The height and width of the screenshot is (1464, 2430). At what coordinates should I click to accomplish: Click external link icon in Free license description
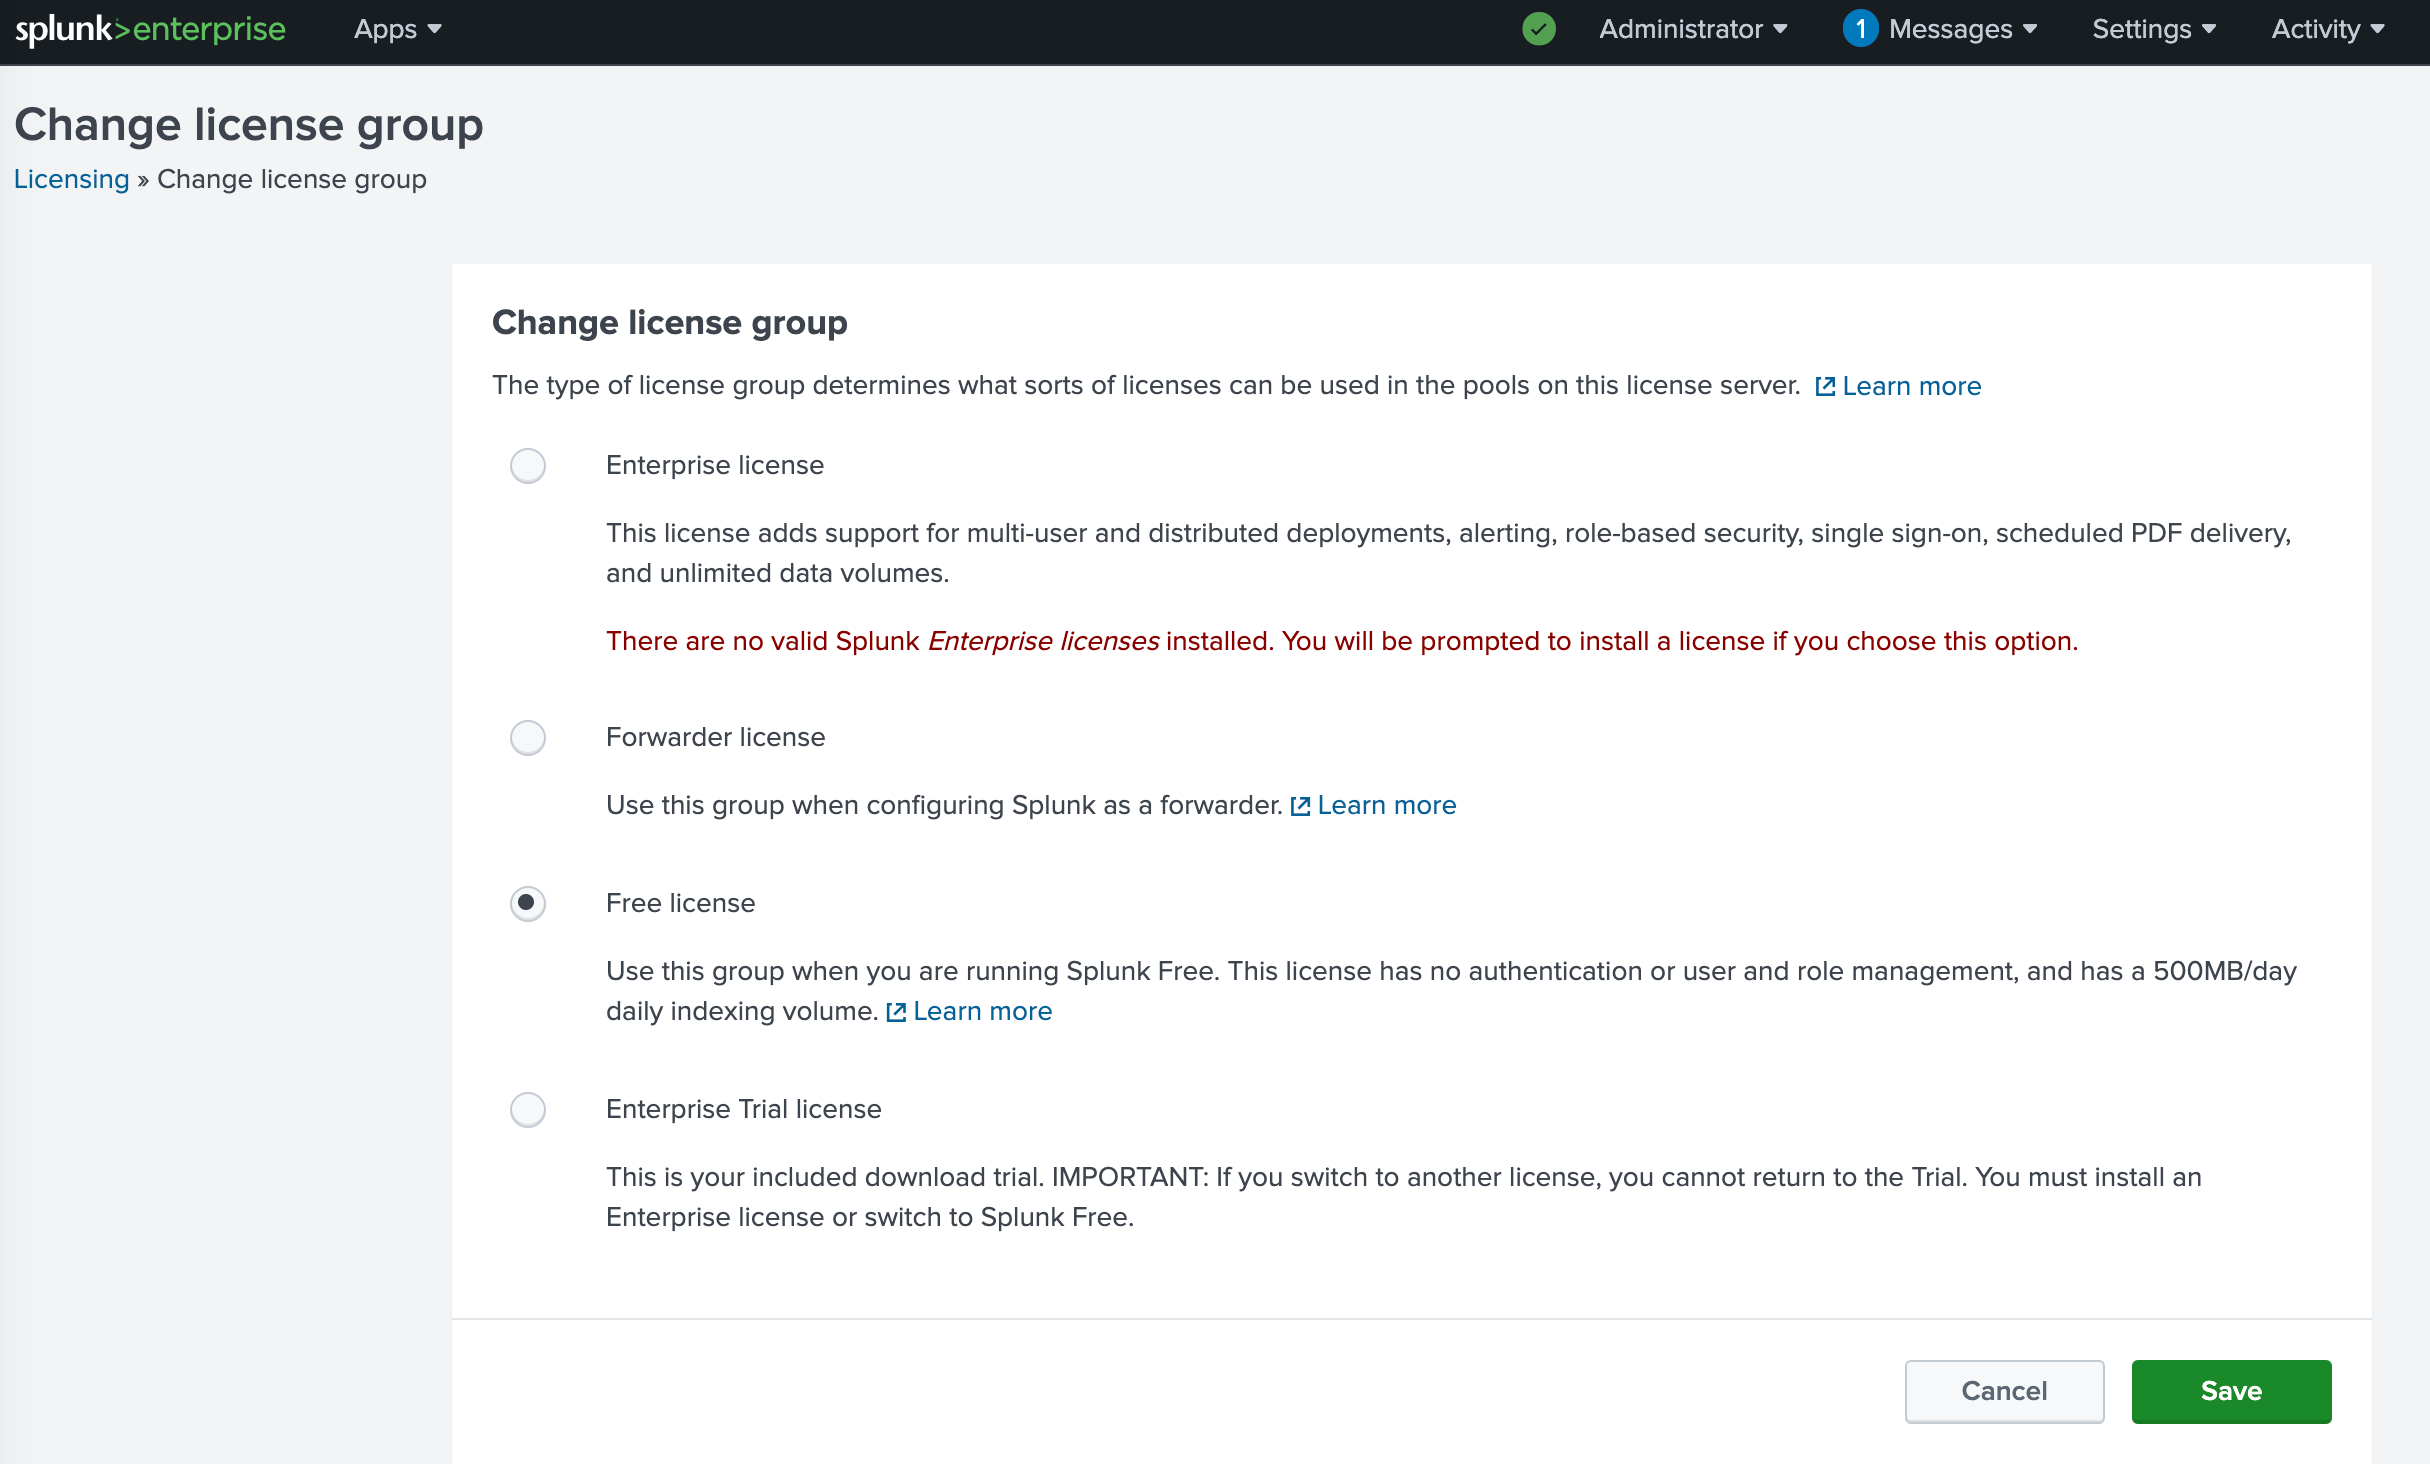tap(896, 1012)
